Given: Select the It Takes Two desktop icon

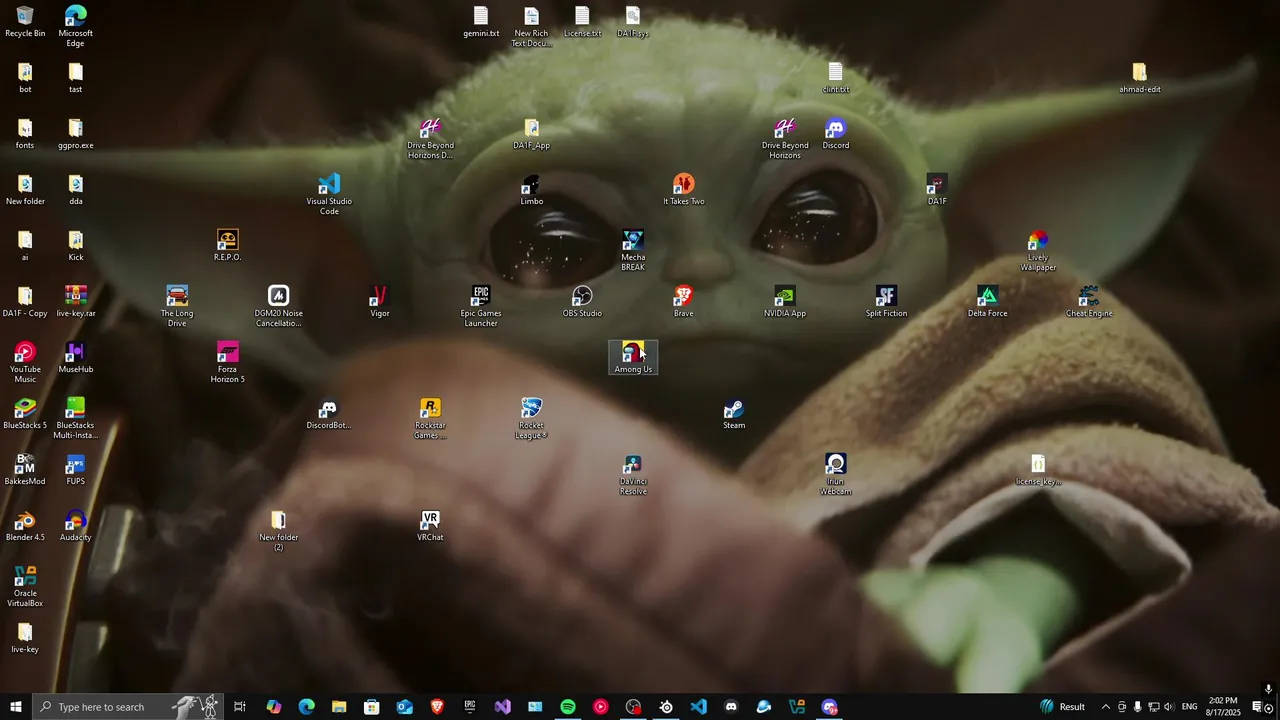Looking at the screenshot, I should click(684, 190).
